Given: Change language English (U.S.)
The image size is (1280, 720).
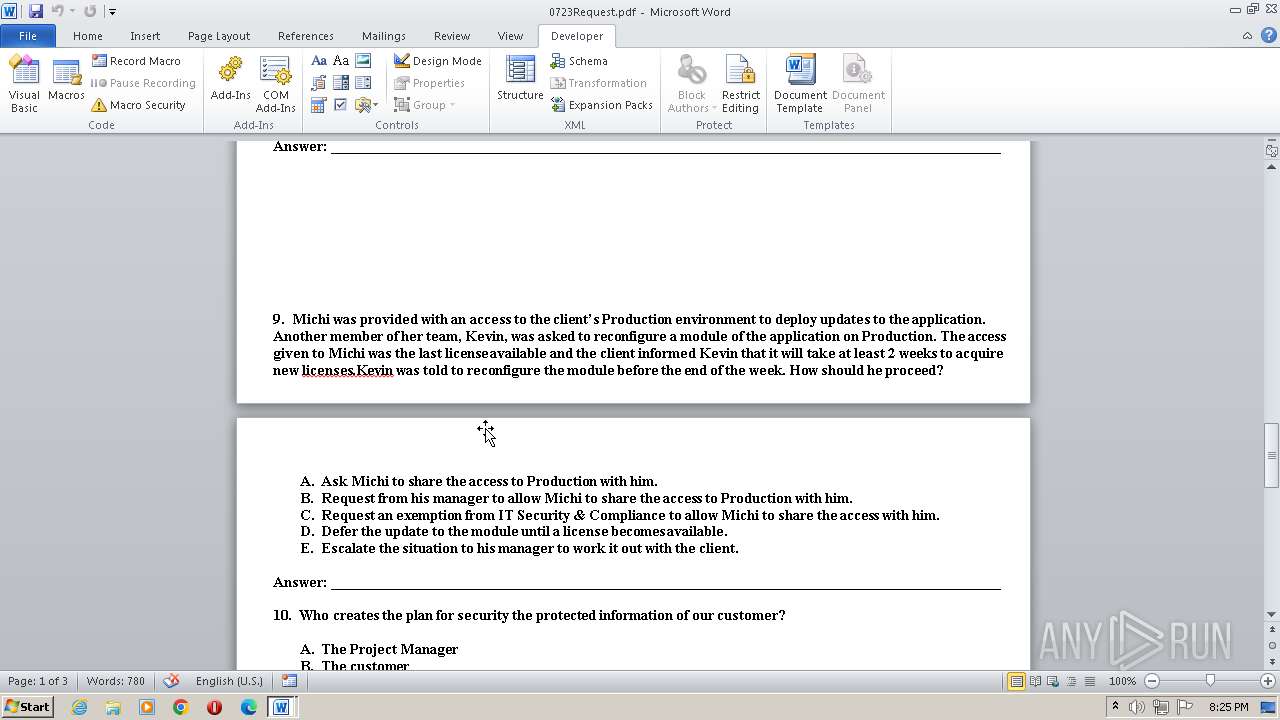Looking at the screenshot, I should coord(229,681).
